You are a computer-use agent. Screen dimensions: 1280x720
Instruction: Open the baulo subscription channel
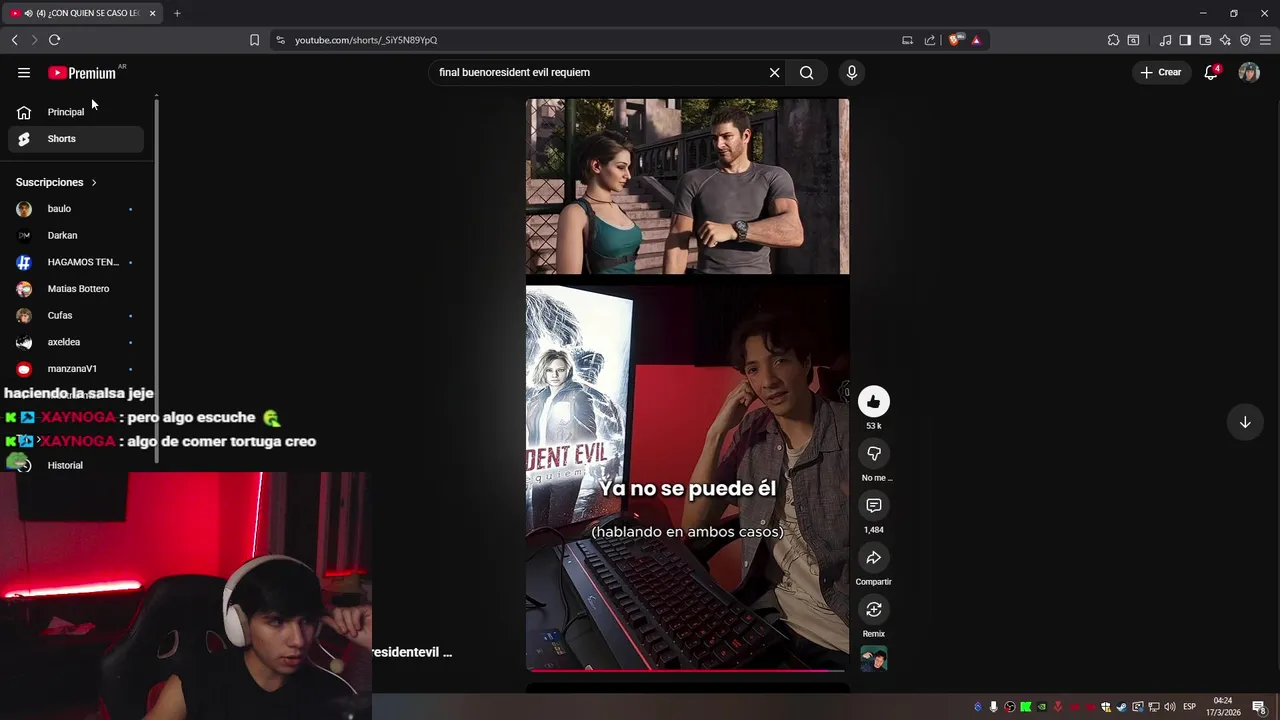(76, 209)
